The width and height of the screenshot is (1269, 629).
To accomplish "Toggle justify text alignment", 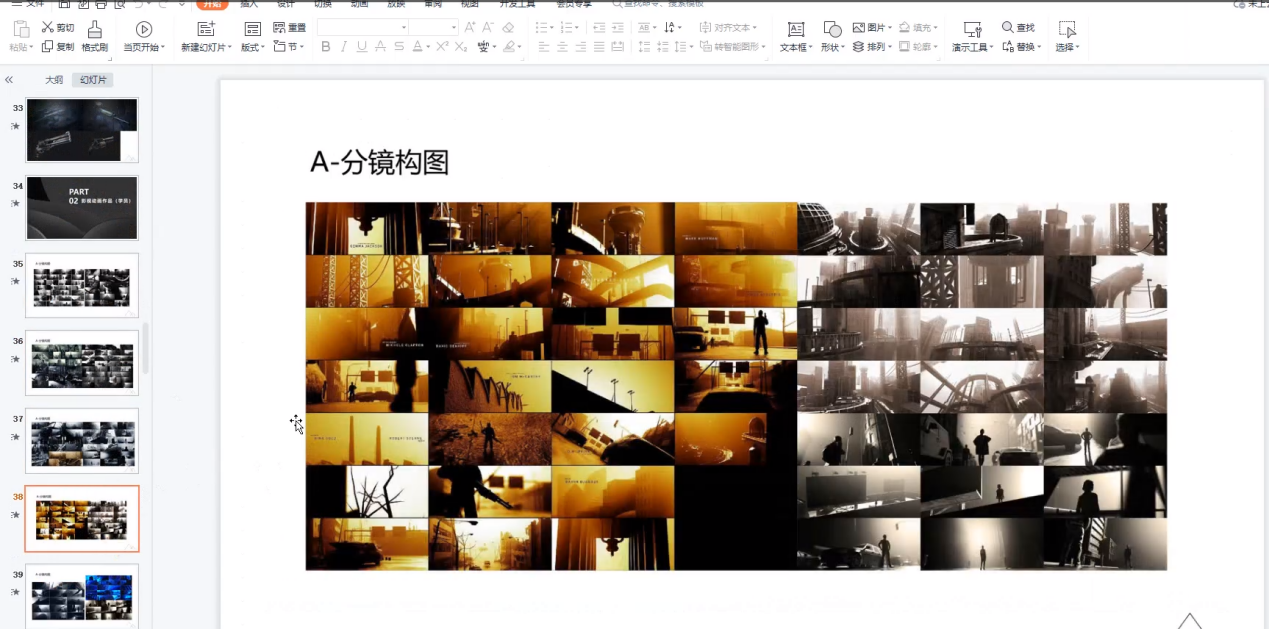I will tap(599, 47).
